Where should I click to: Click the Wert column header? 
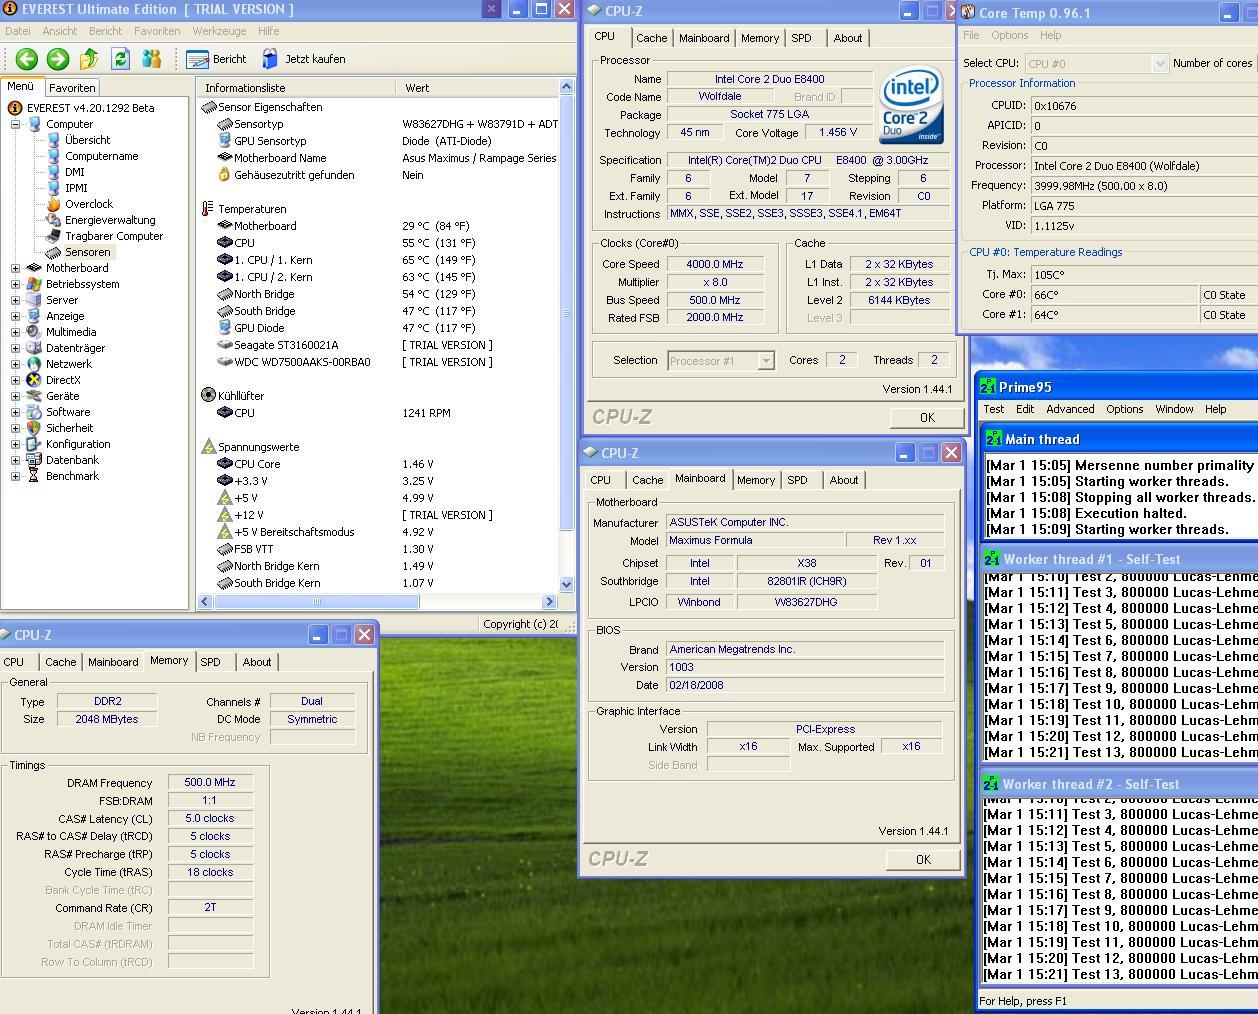(x=417, y=88)
